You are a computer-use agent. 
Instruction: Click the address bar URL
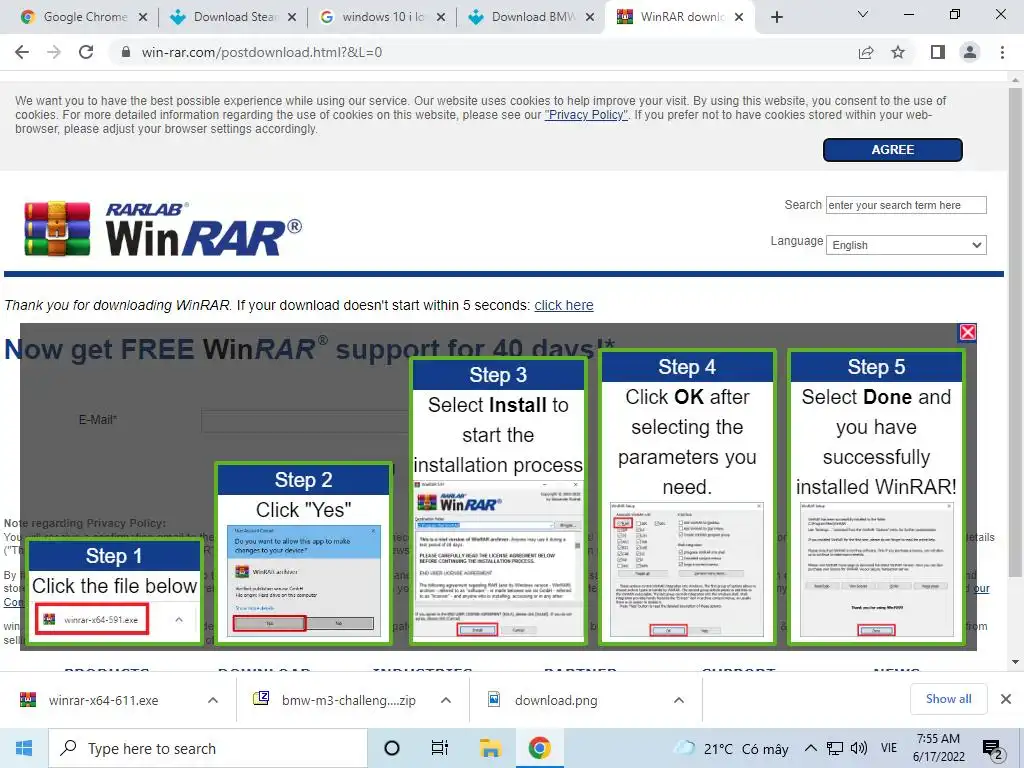click(262, 52)
